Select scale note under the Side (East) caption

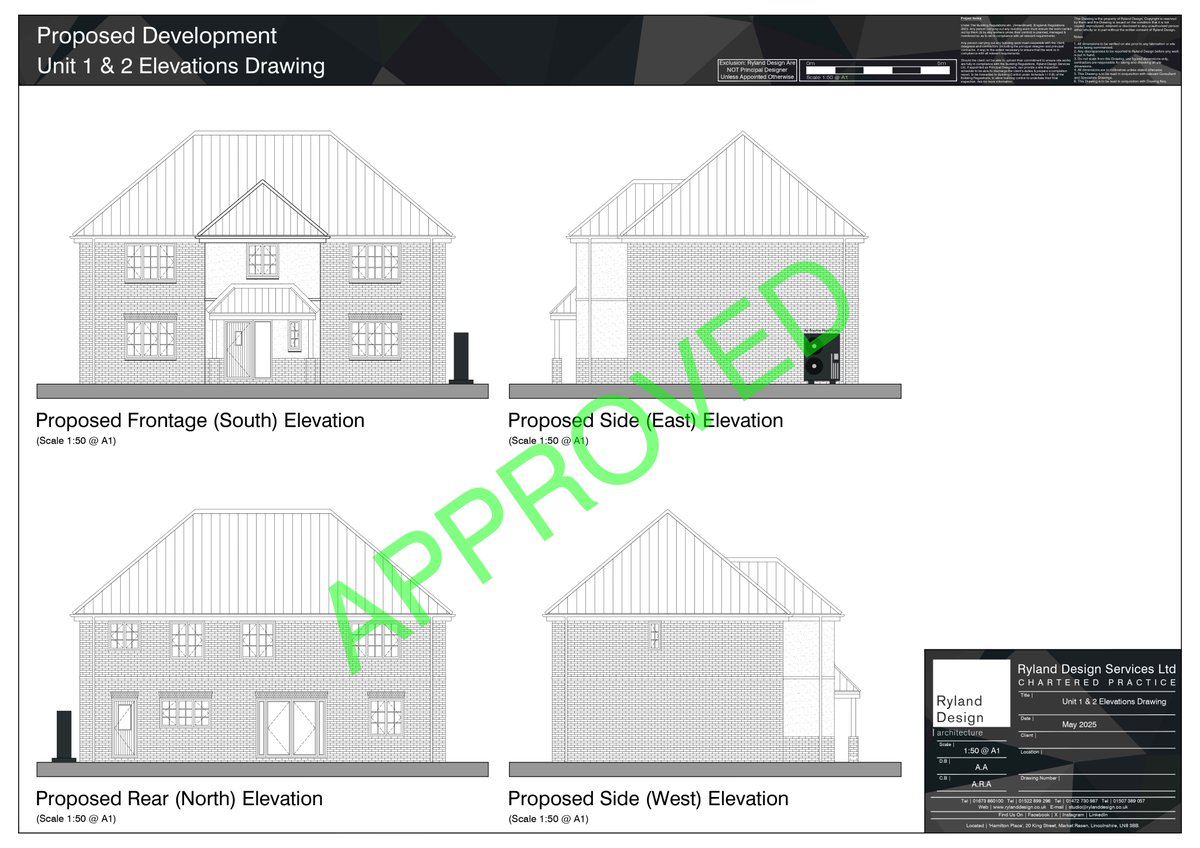click(x=548, y=440)
